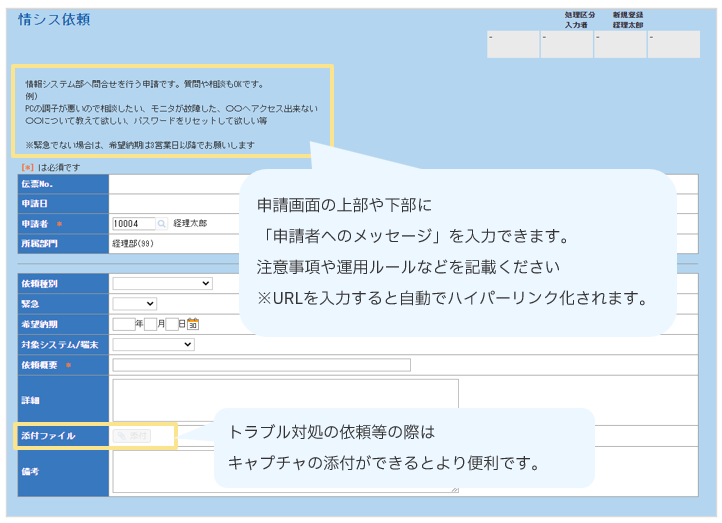Click the 添付 attach file button

[x=132, y=436]
